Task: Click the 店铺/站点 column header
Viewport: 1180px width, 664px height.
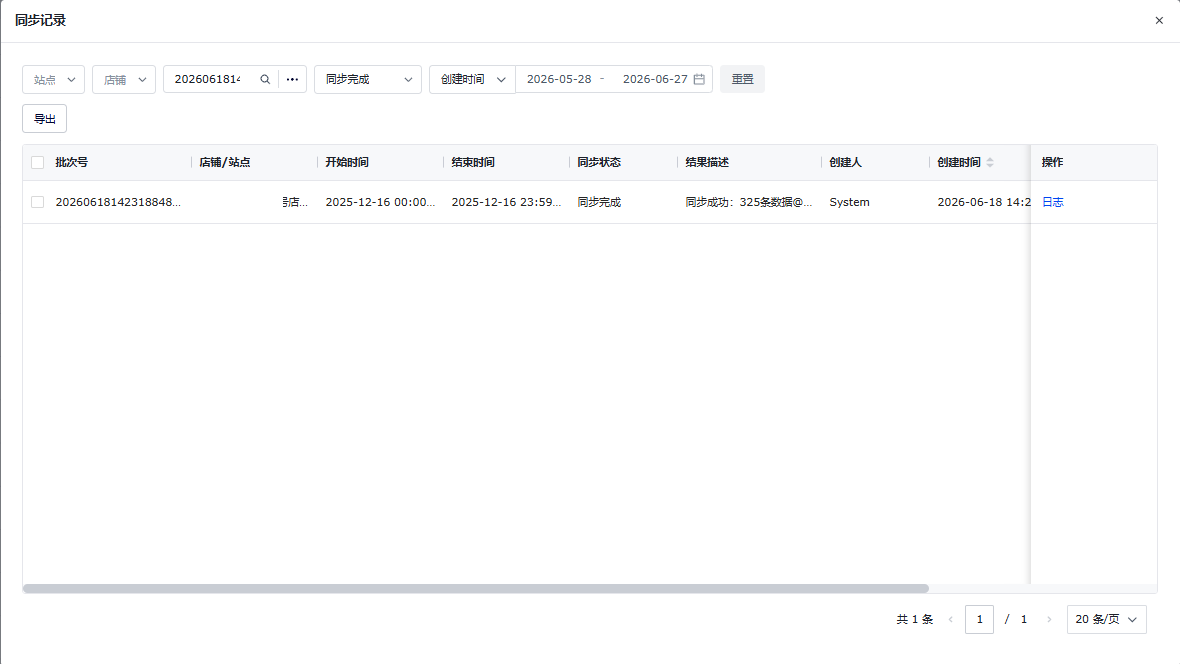Action: 224,163
